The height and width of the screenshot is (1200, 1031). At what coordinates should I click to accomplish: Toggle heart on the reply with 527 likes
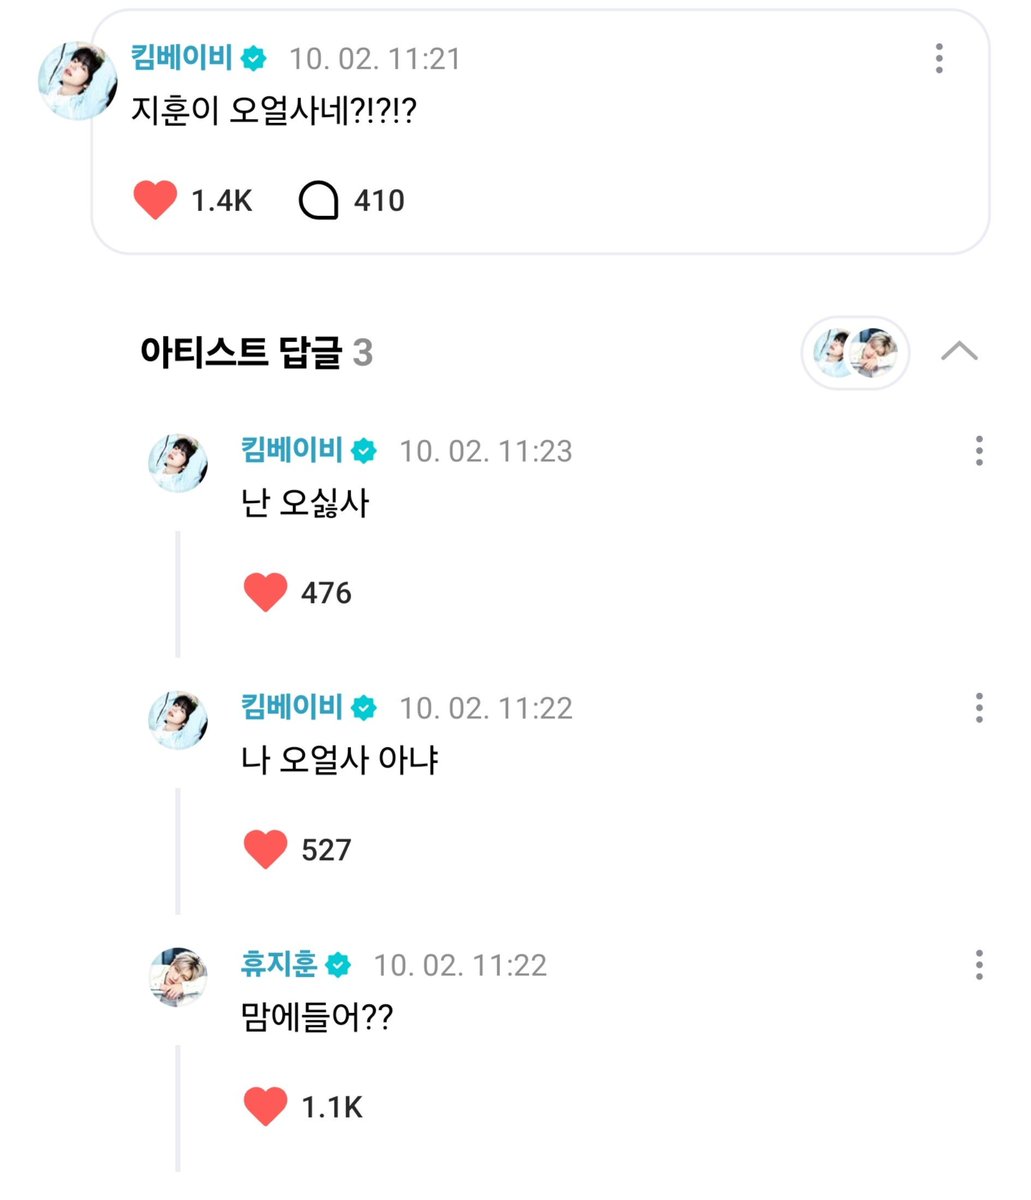coord(265,850)
